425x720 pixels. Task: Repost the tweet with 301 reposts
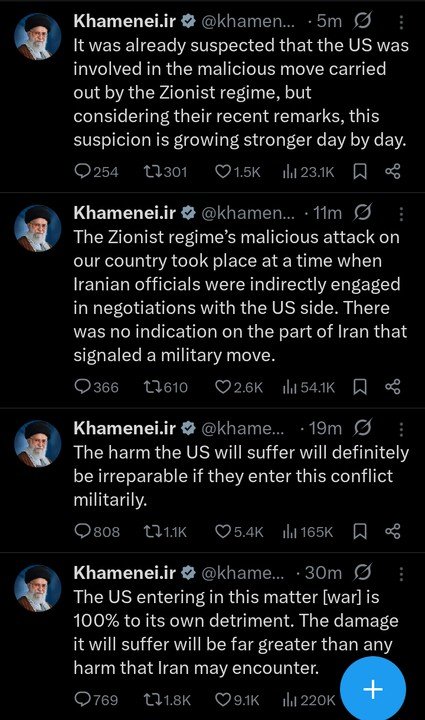(x=165, y=172)
